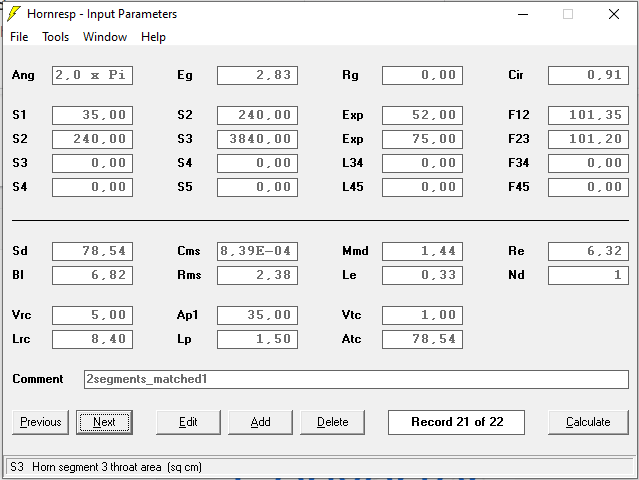Screen dimensions: 639x480
Task: Click the Comment label
Action: (x=37, y=379)
